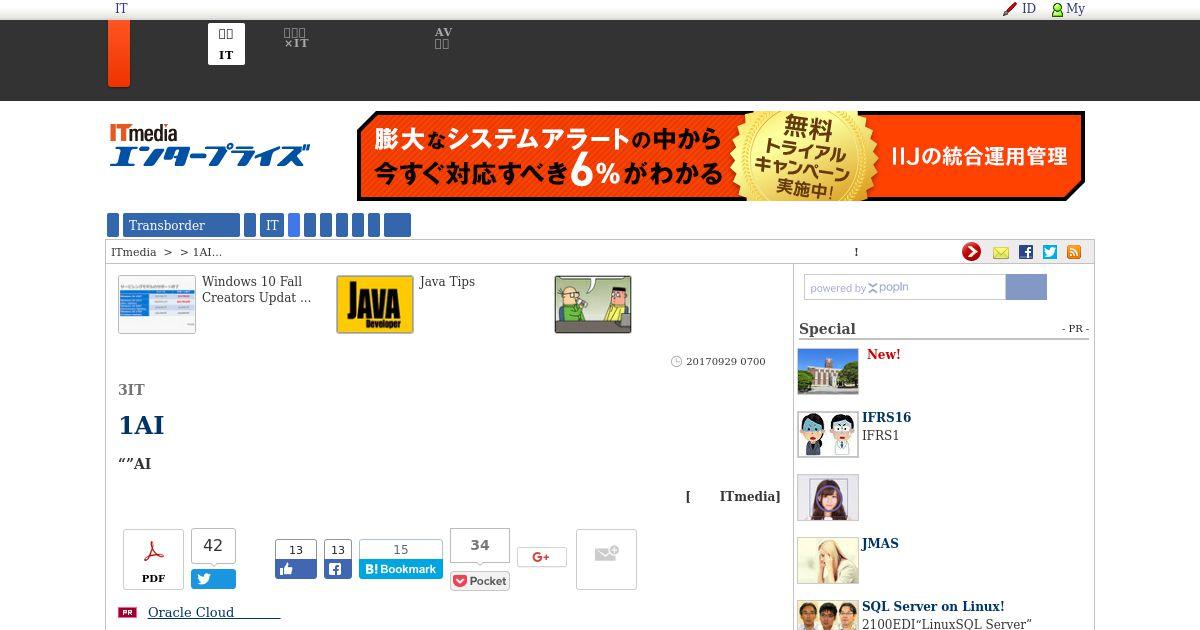Click the IT link in the top bar
The image size is (1200, 630).
121,8
